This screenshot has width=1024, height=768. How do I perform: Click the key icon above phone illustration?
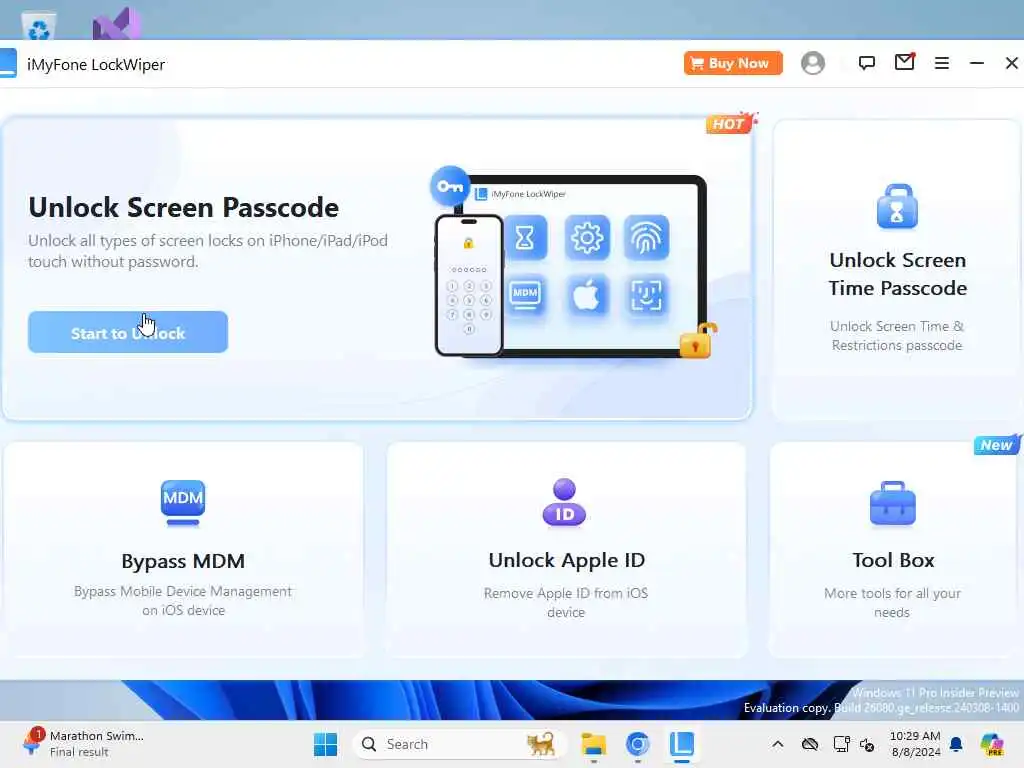click(450, 186)
